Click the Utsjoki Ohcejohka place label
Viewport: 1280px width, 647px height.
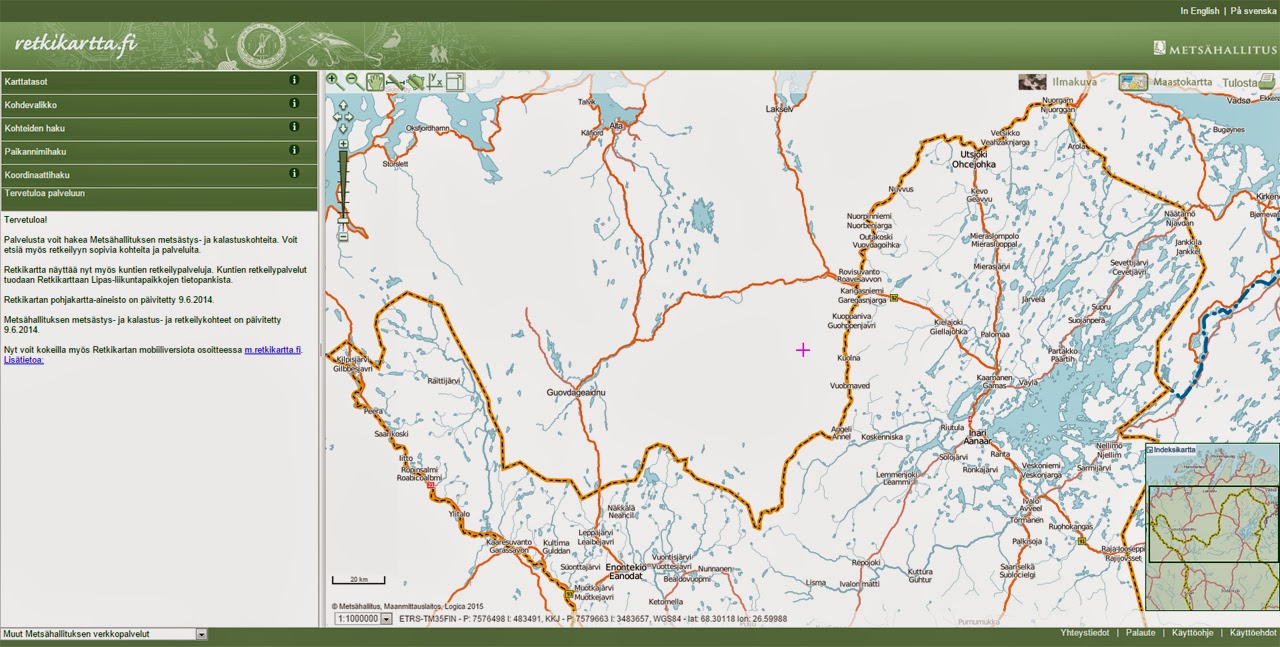pos(973,159)
